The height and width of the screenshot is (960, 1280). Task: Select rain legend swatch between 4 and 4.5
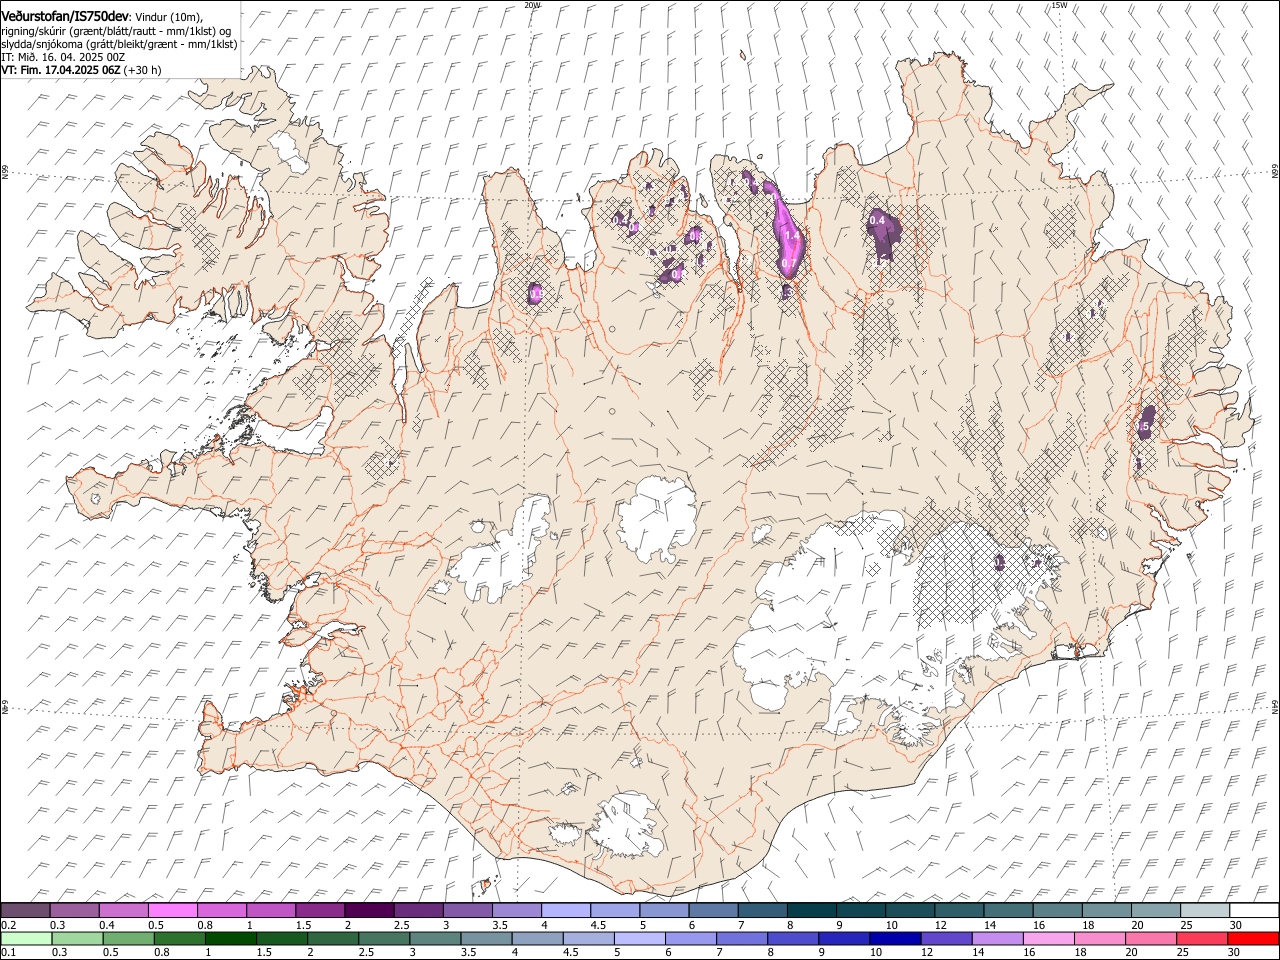pyautogui.click(x=538, y=938)
